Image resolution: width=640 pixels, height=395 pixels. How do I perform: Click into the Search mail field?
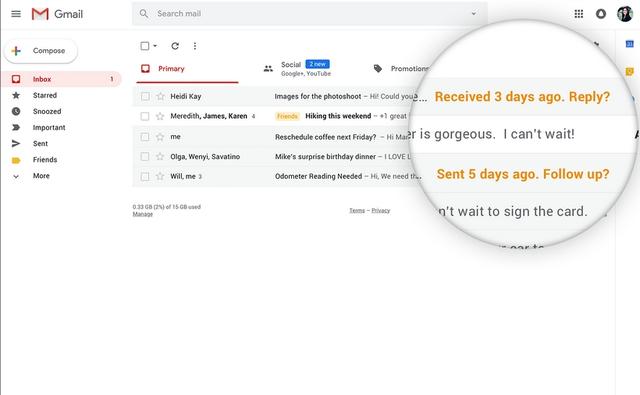coord(310,13)
